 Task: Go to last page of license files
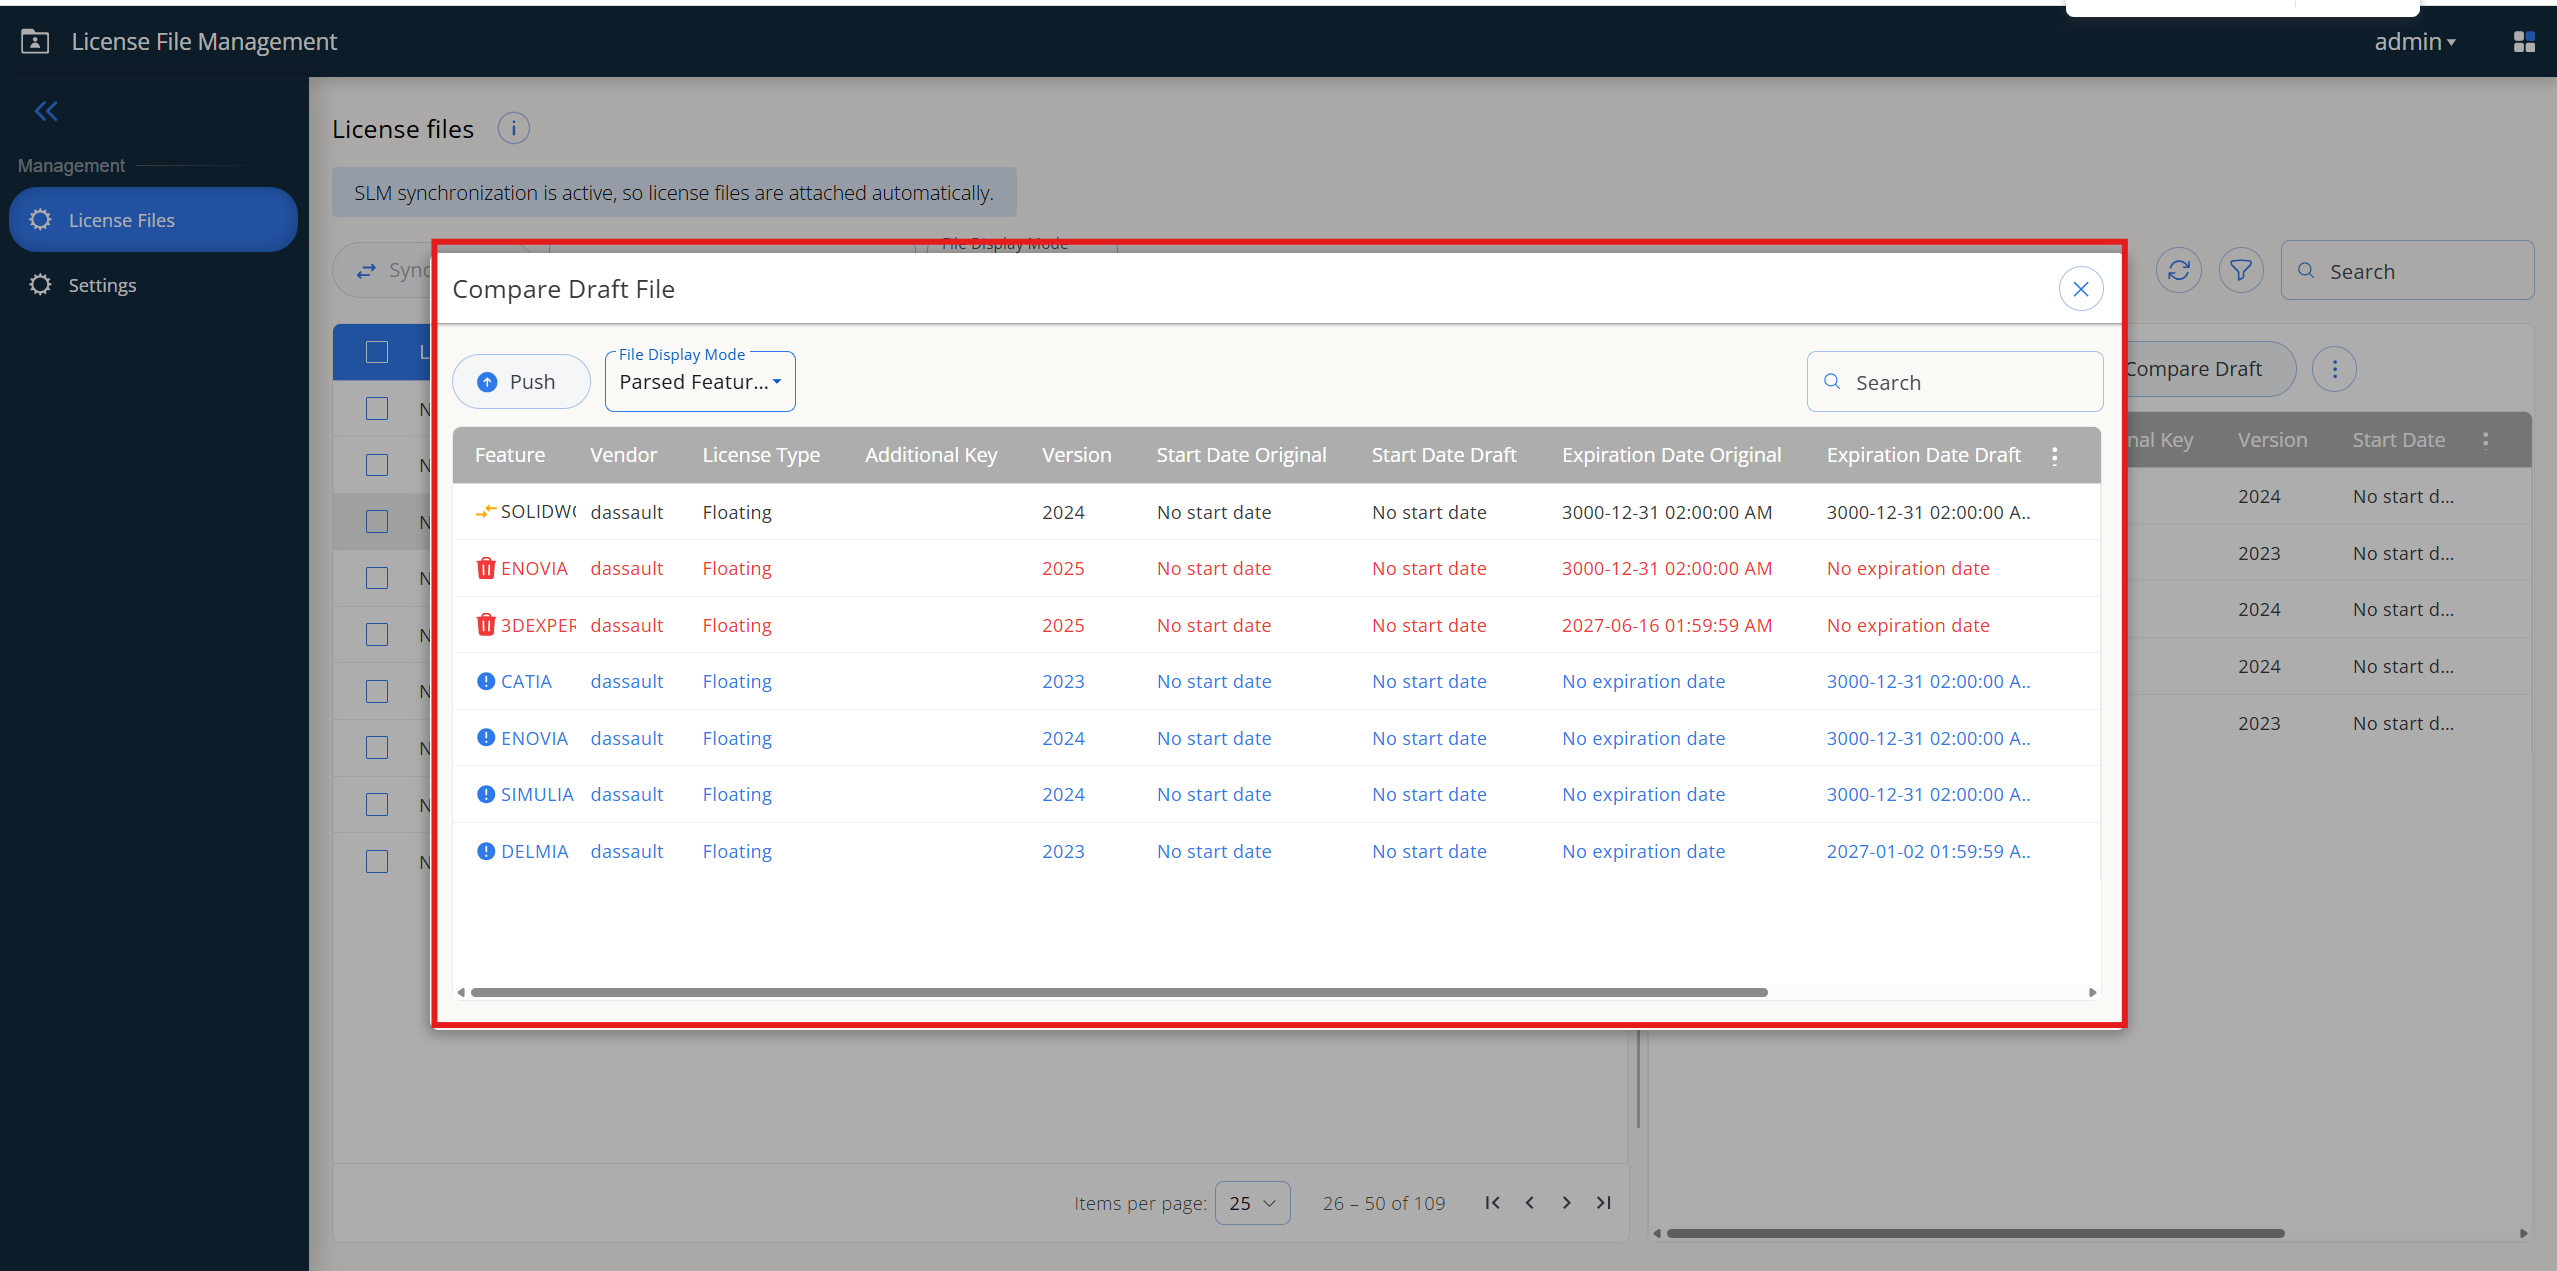pos(1604,1203)
